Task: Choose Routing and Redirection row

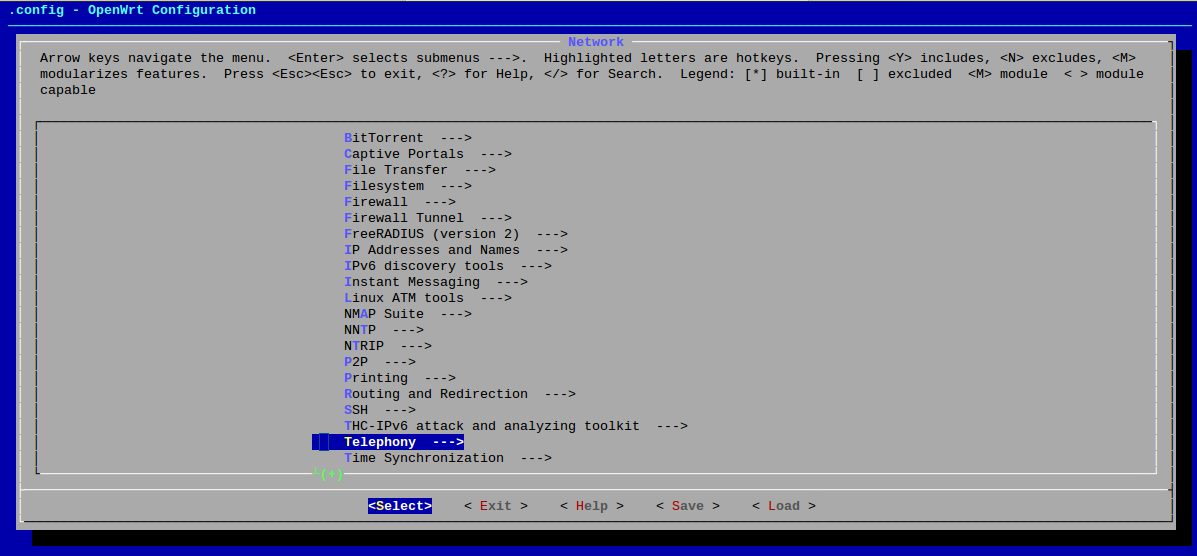Action: [460, 395]
